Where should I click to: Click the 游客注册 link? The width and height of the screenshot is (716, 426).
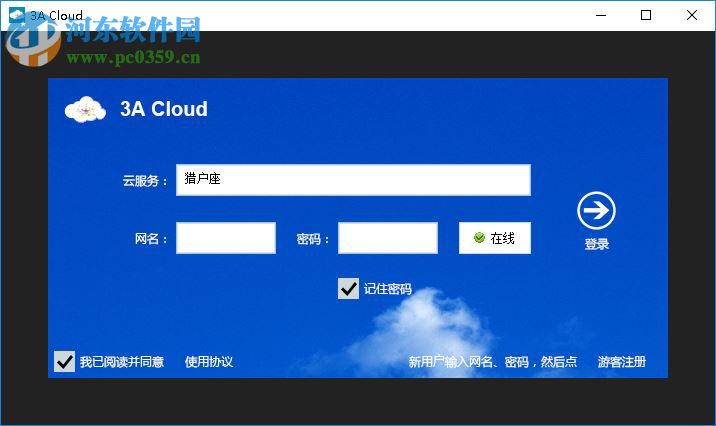pyautogui.click(x=621, y=362)
